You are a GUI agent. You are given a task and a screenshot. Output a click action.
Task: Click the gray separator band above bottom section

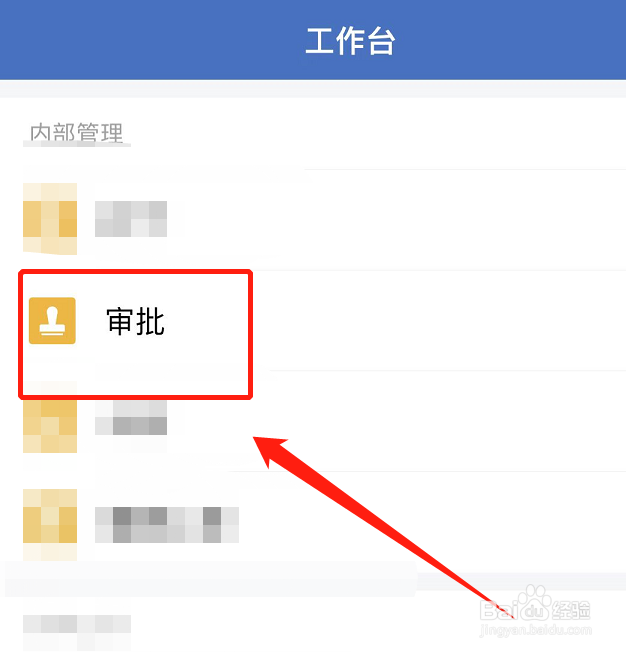pos(313,579)
